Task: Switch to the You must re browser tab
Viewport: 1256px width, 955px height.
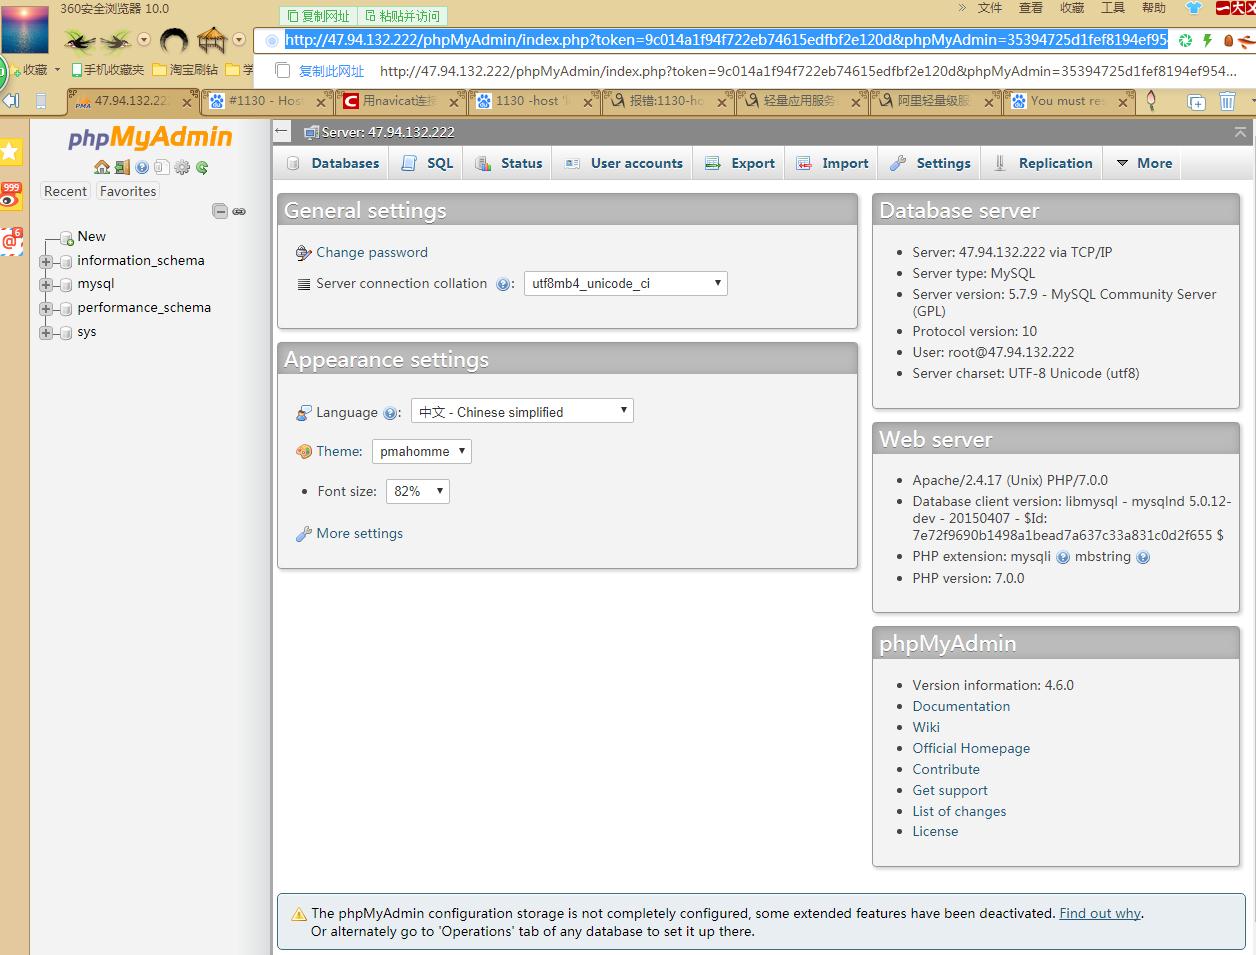Action: 1069,101
